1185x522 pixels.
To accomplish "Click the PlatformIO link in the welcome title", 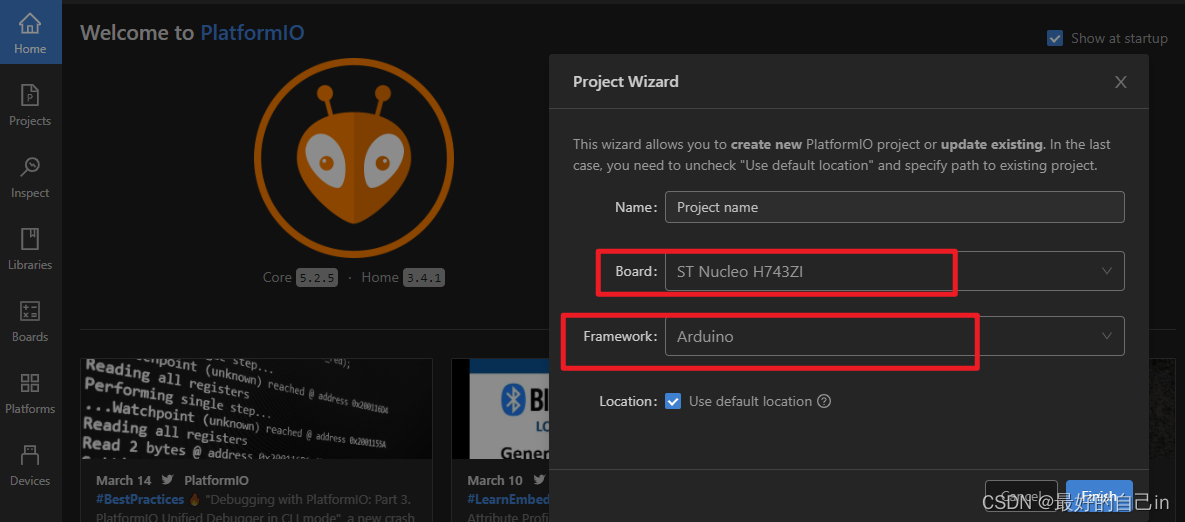I will tap(252, 32).
